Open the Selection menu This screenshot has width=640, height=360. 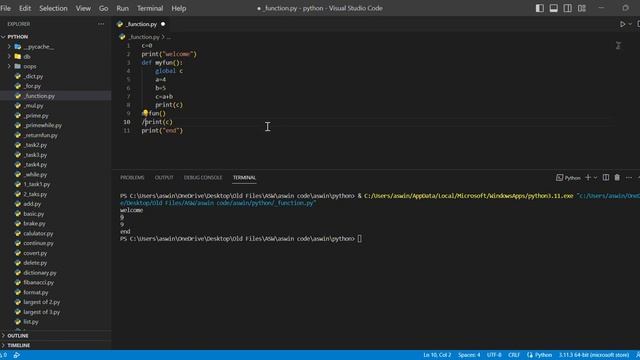pyautogui.click(x=53, y=8)
